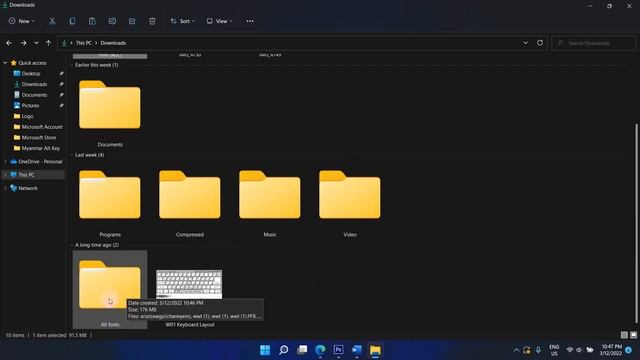Screen dimensions: 640x360
Task: Open the New item dropdown
Action: pyautogui.click(x=22, y=21)
